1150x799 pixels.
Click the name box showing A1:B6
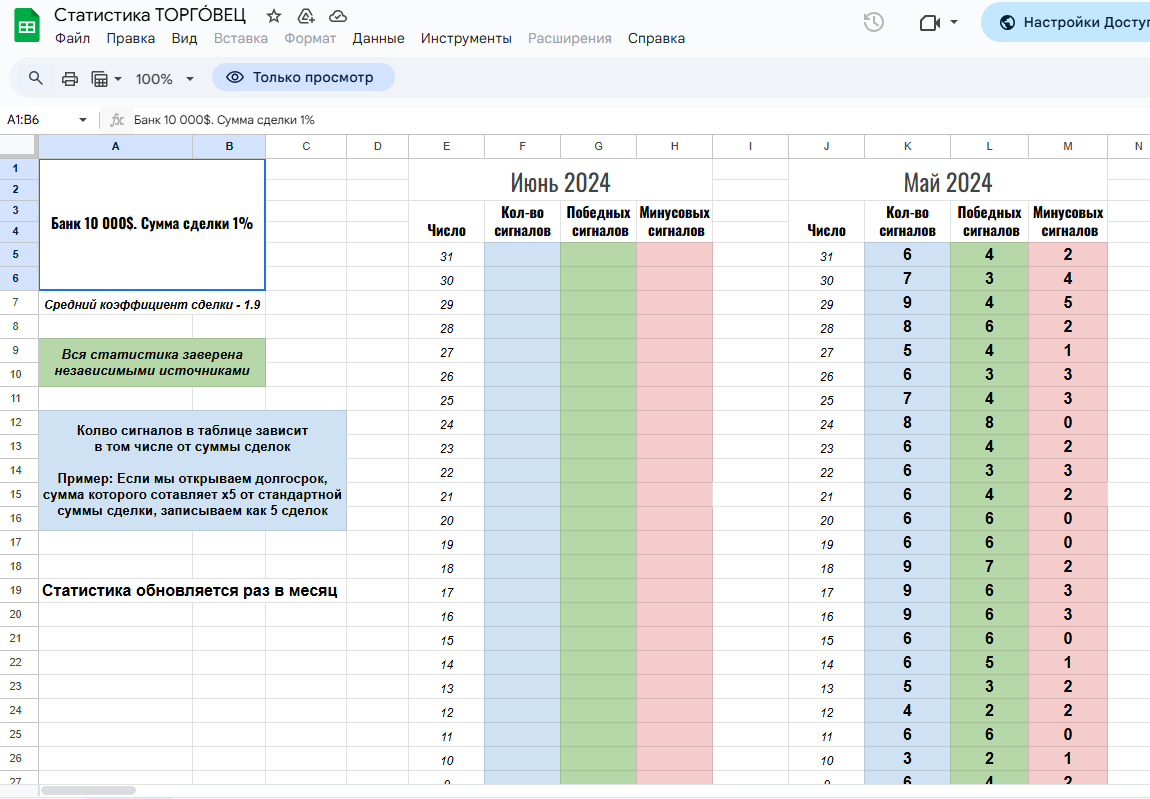(38, 120)
